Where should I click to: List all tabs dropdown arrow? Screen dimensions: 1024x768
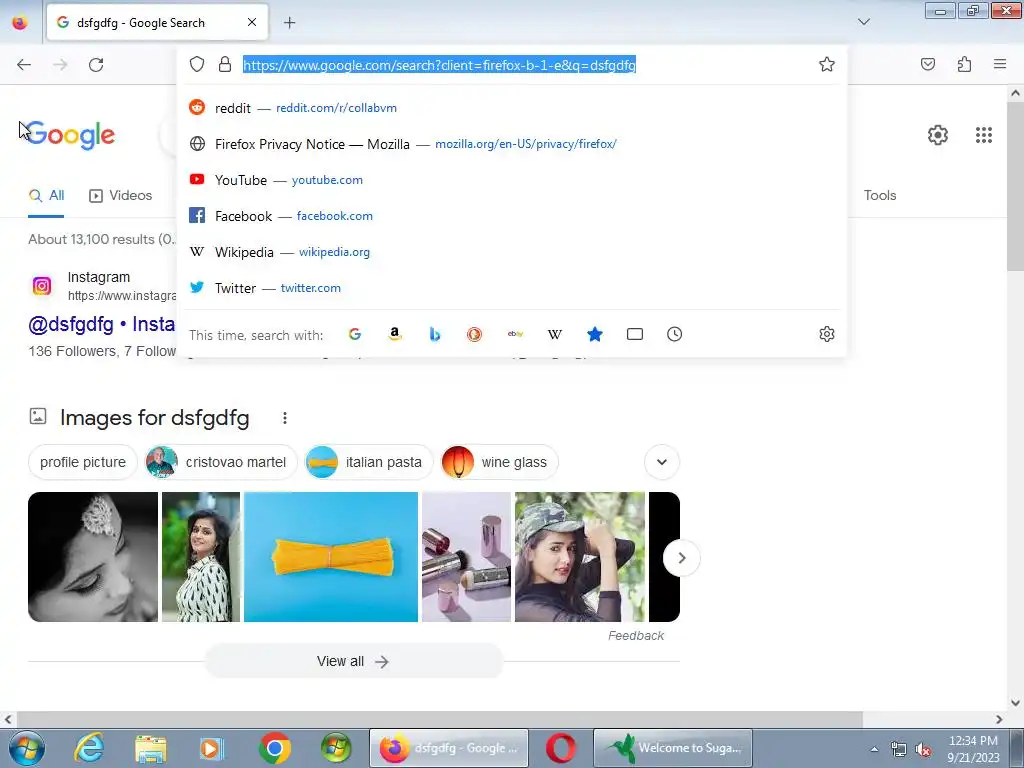coord(863,22)
